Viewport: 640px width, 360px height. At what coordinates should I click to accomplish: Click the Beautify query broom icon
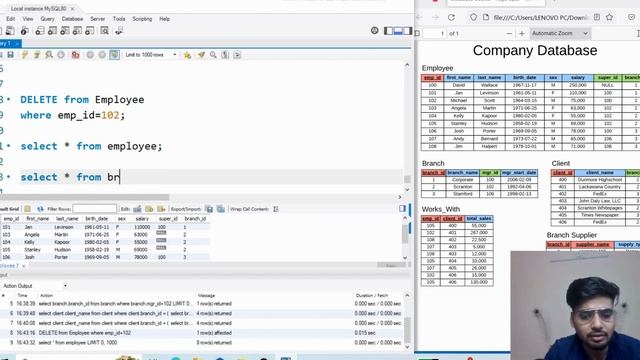click(201, 55)
